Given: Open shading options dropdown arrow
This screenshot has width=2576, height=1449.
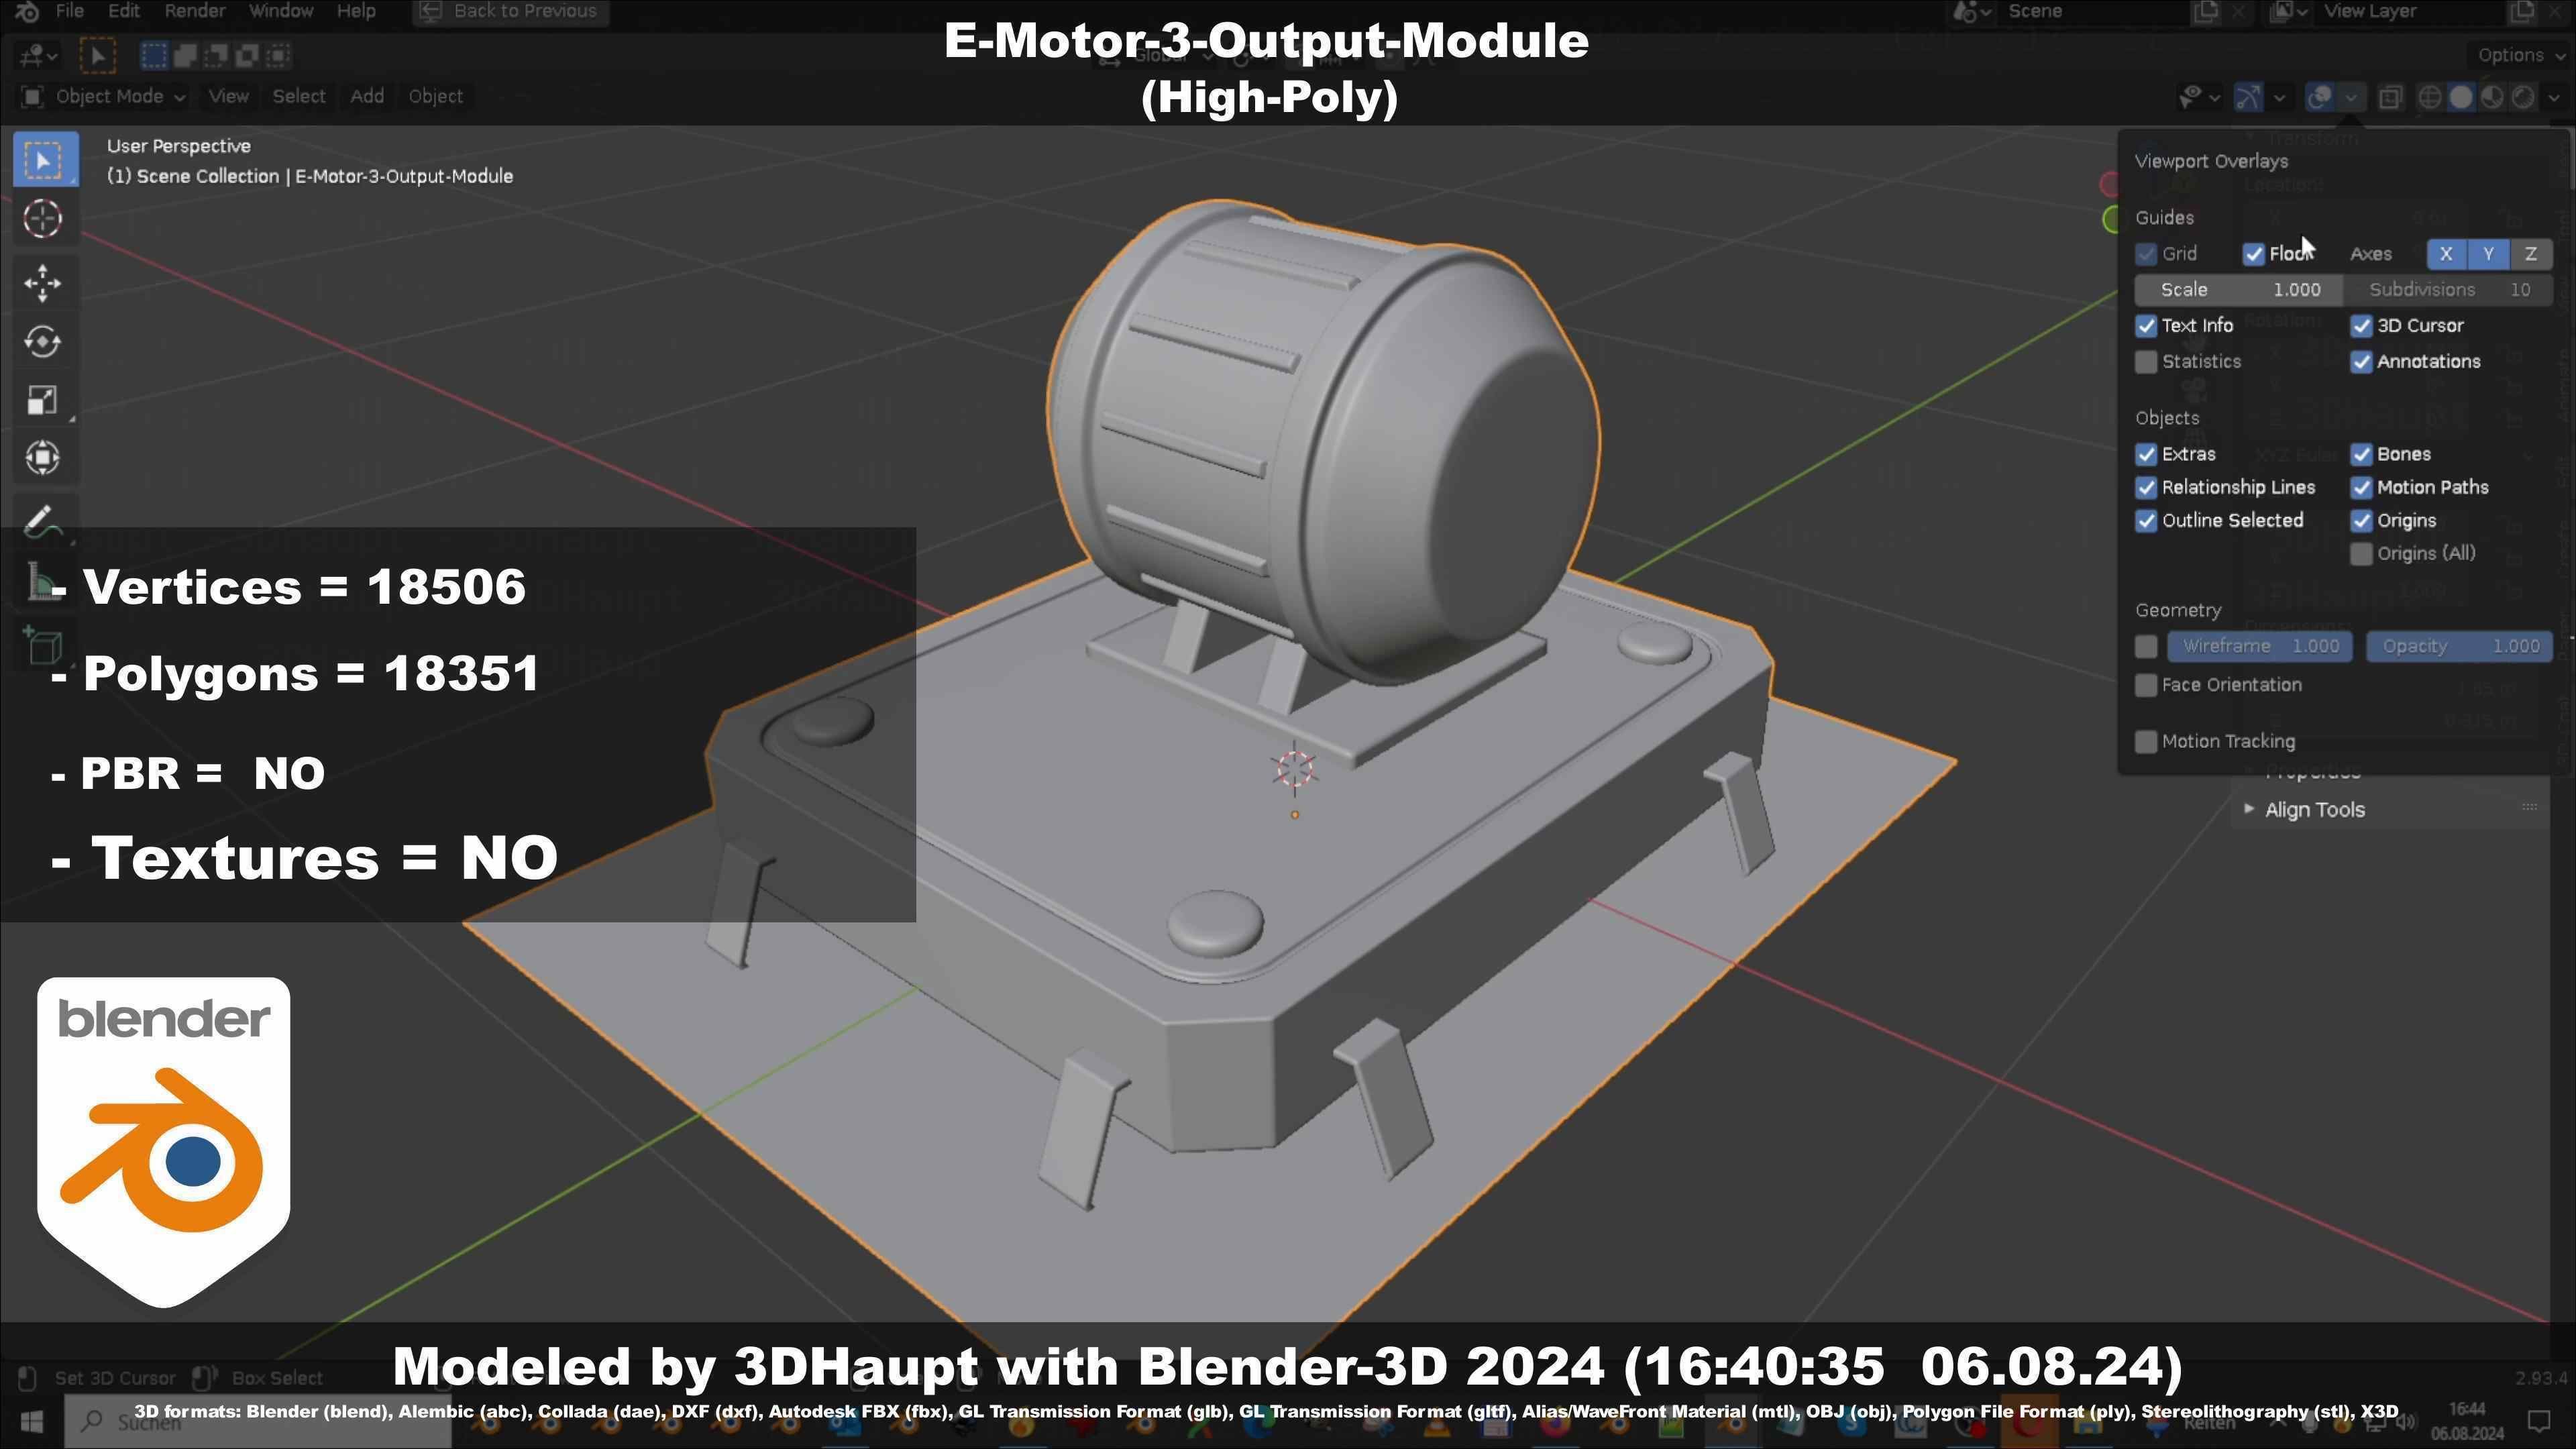Looking at the screenshot, I should (x=2554, y=97).
